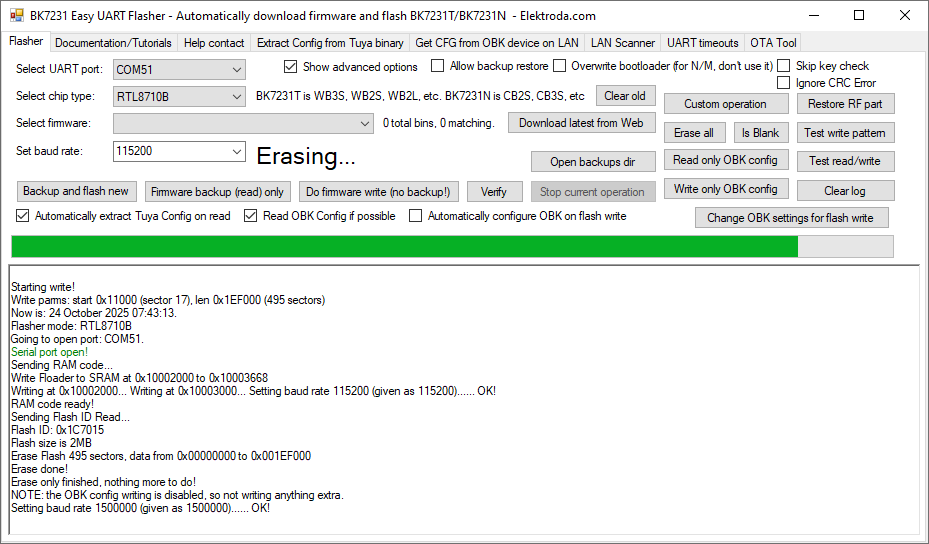Click the Restore RF part button
Image resolution: width=929 pixels, height=544 pixels.
click(x=845, y=104)
